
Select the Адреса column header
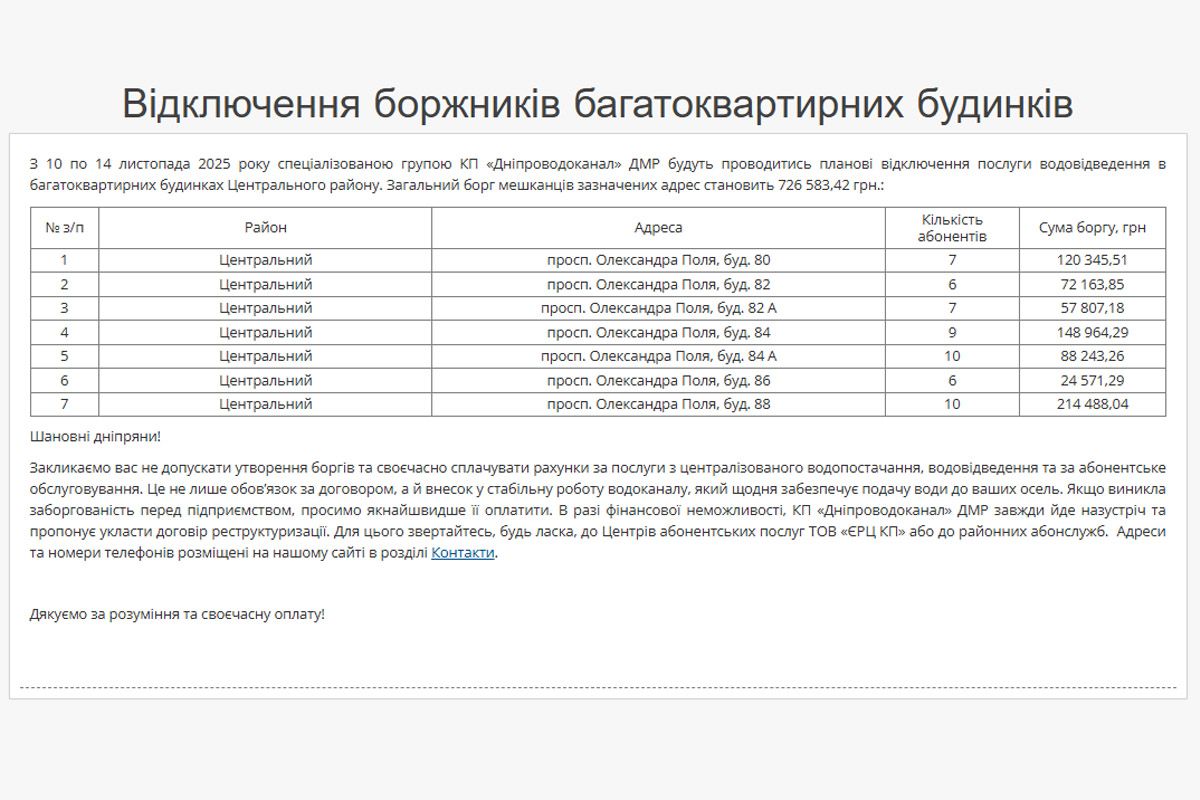pyautogui.click(x=657, y=227)
